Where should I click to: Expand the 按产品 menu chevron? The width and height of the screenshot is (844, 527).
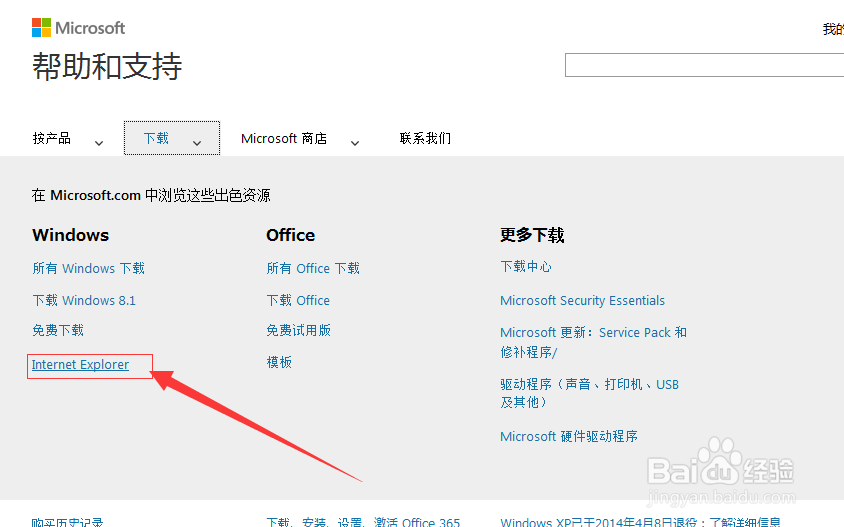click(x=99, y=143)
